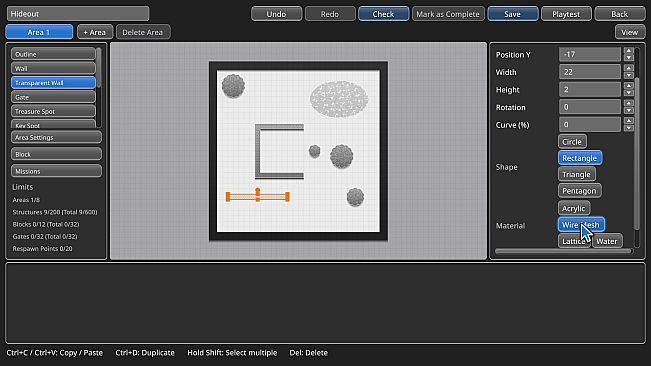
Task: Select Transparent Wall in the list
Action: (x=53, y=83)
